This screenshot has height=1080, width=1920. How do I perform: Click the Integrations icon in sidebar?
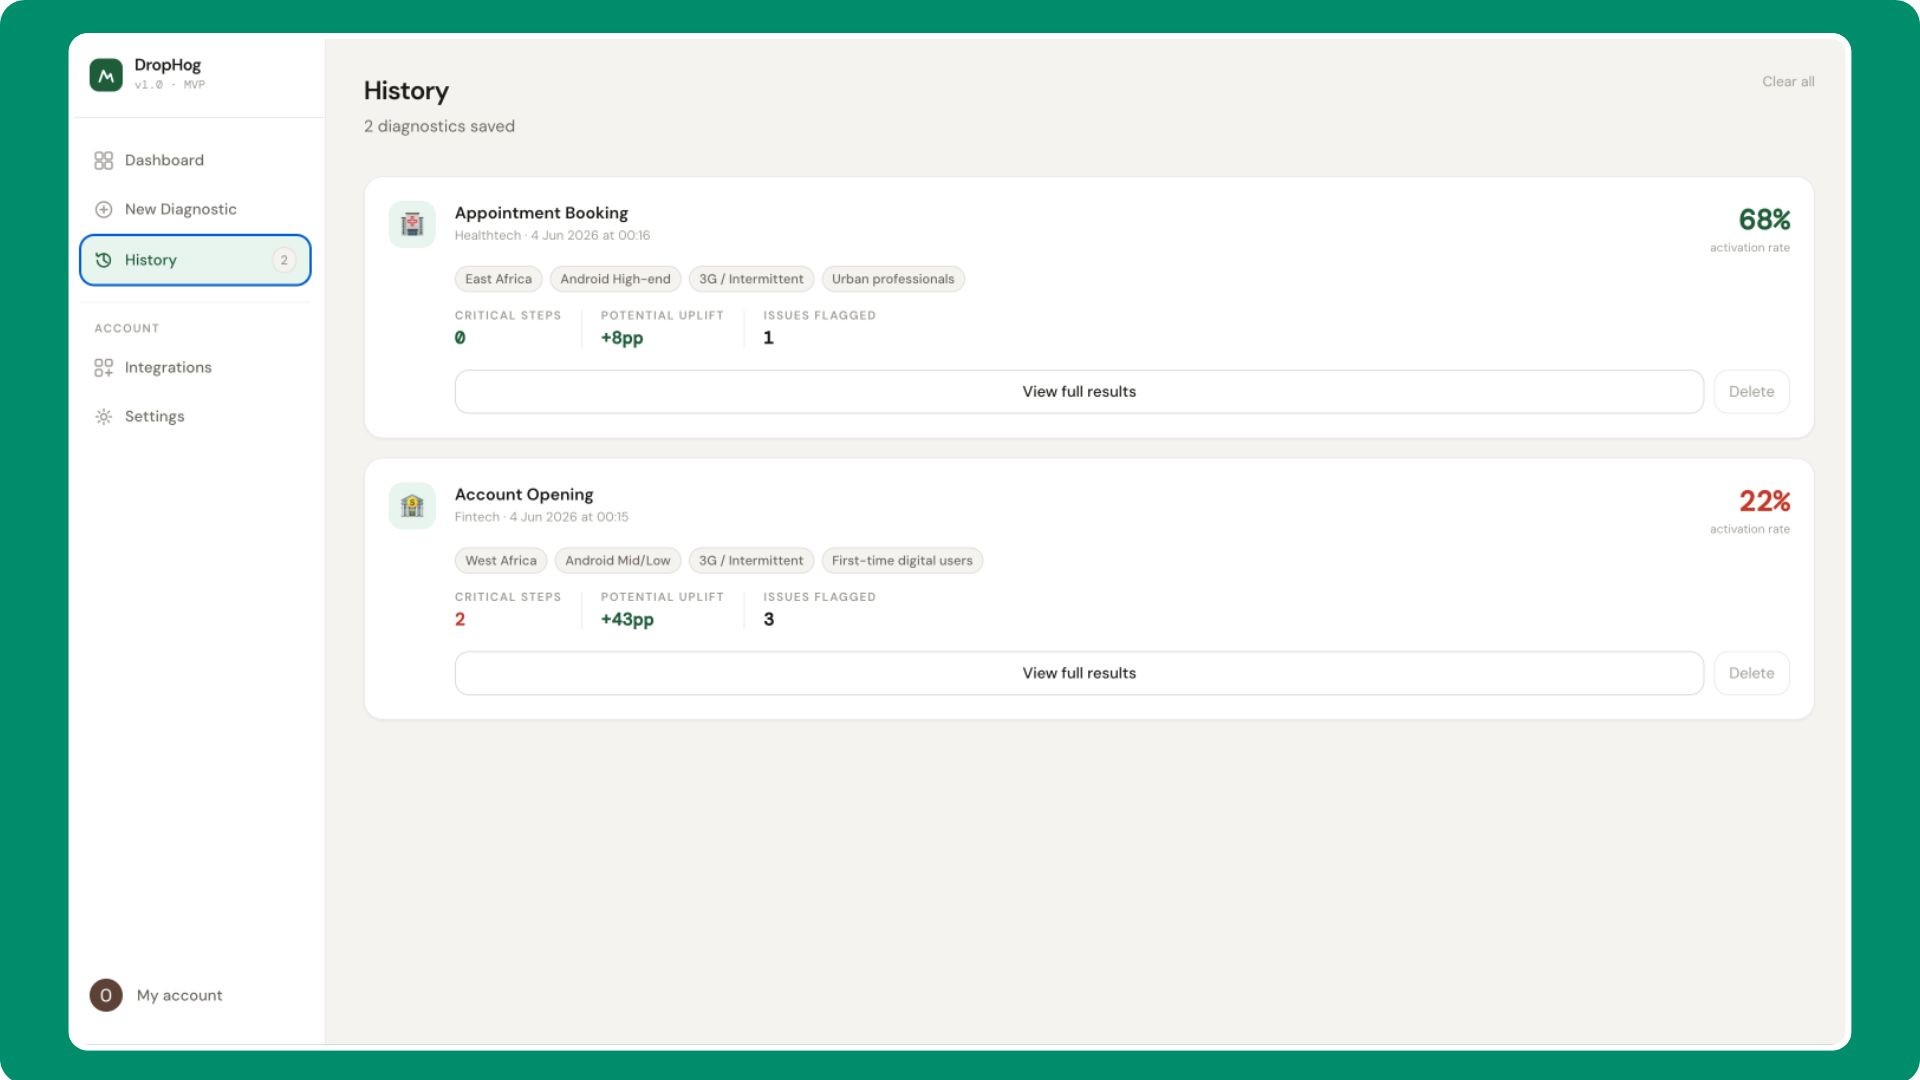point(103,368)
